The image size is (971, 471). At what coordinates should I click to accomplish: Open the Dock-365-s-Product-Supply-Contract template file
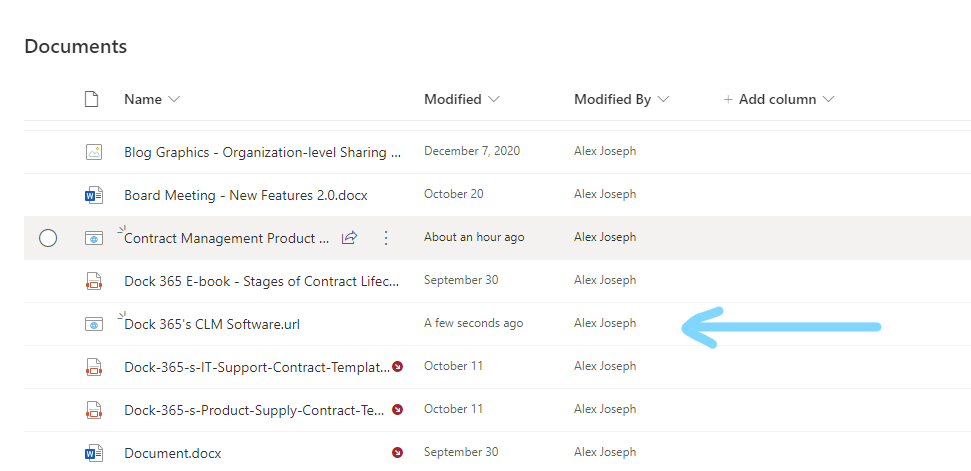255,410
